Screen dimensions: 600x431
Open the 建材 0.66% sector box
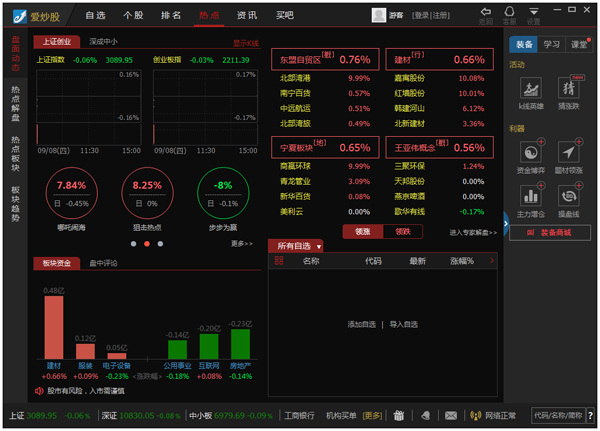click(439, 59)
